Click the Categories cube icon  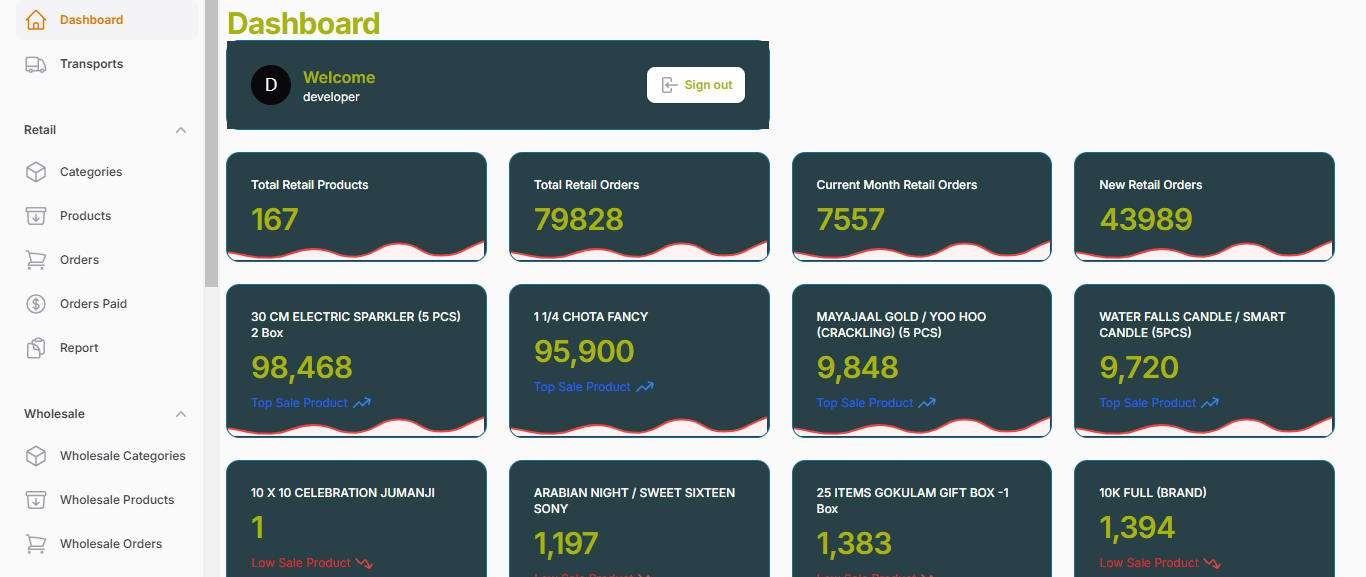pos(36,172)
